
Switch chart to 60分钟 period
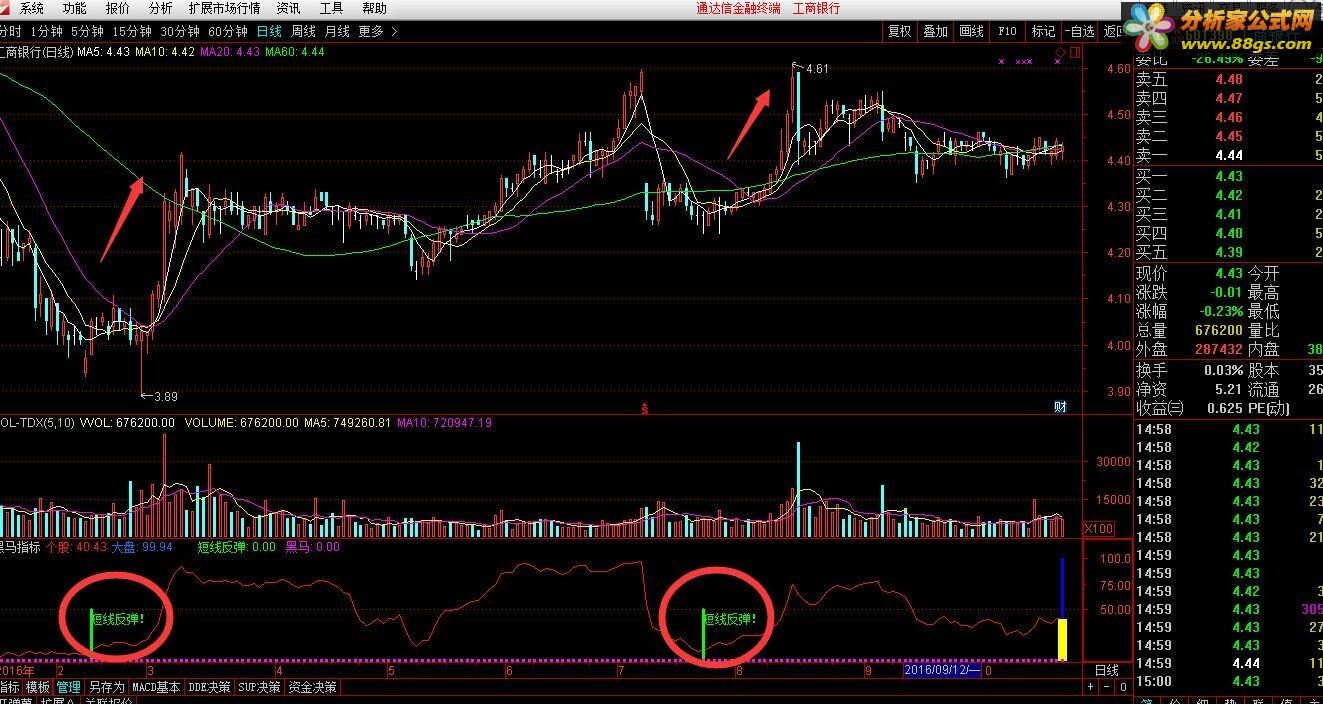(x=228, y=31)
